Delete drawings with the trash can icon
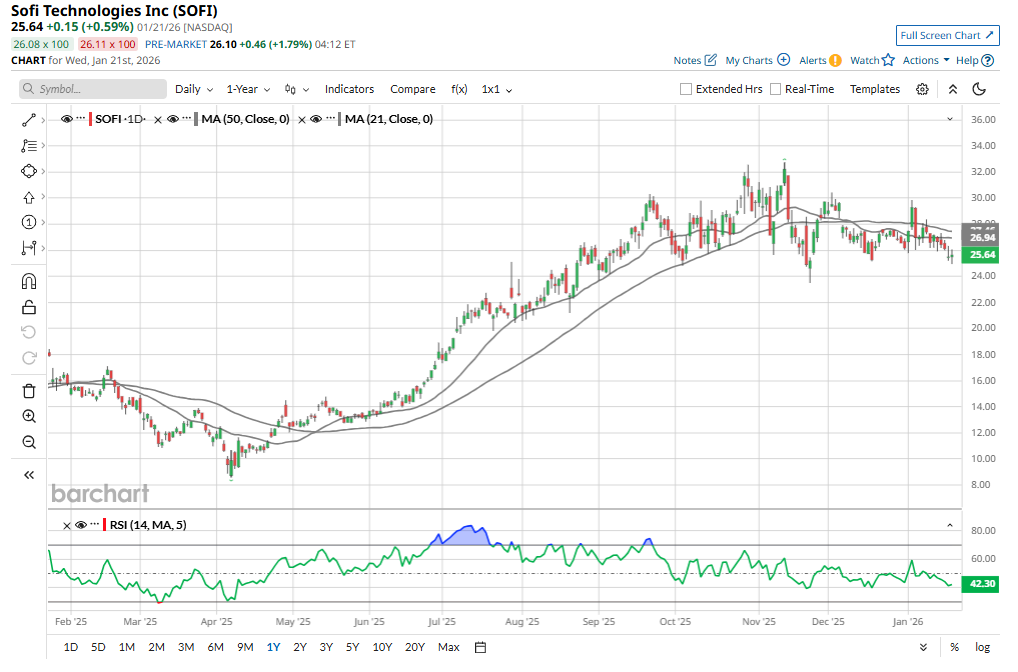Image resolution: width=1018 pixels, height=672 pixels. point(29,391)
